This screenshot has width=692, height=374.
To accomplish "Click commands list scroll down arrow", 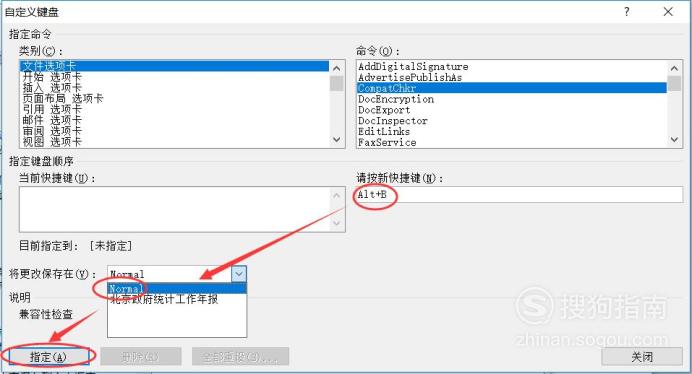I will 674,140.
